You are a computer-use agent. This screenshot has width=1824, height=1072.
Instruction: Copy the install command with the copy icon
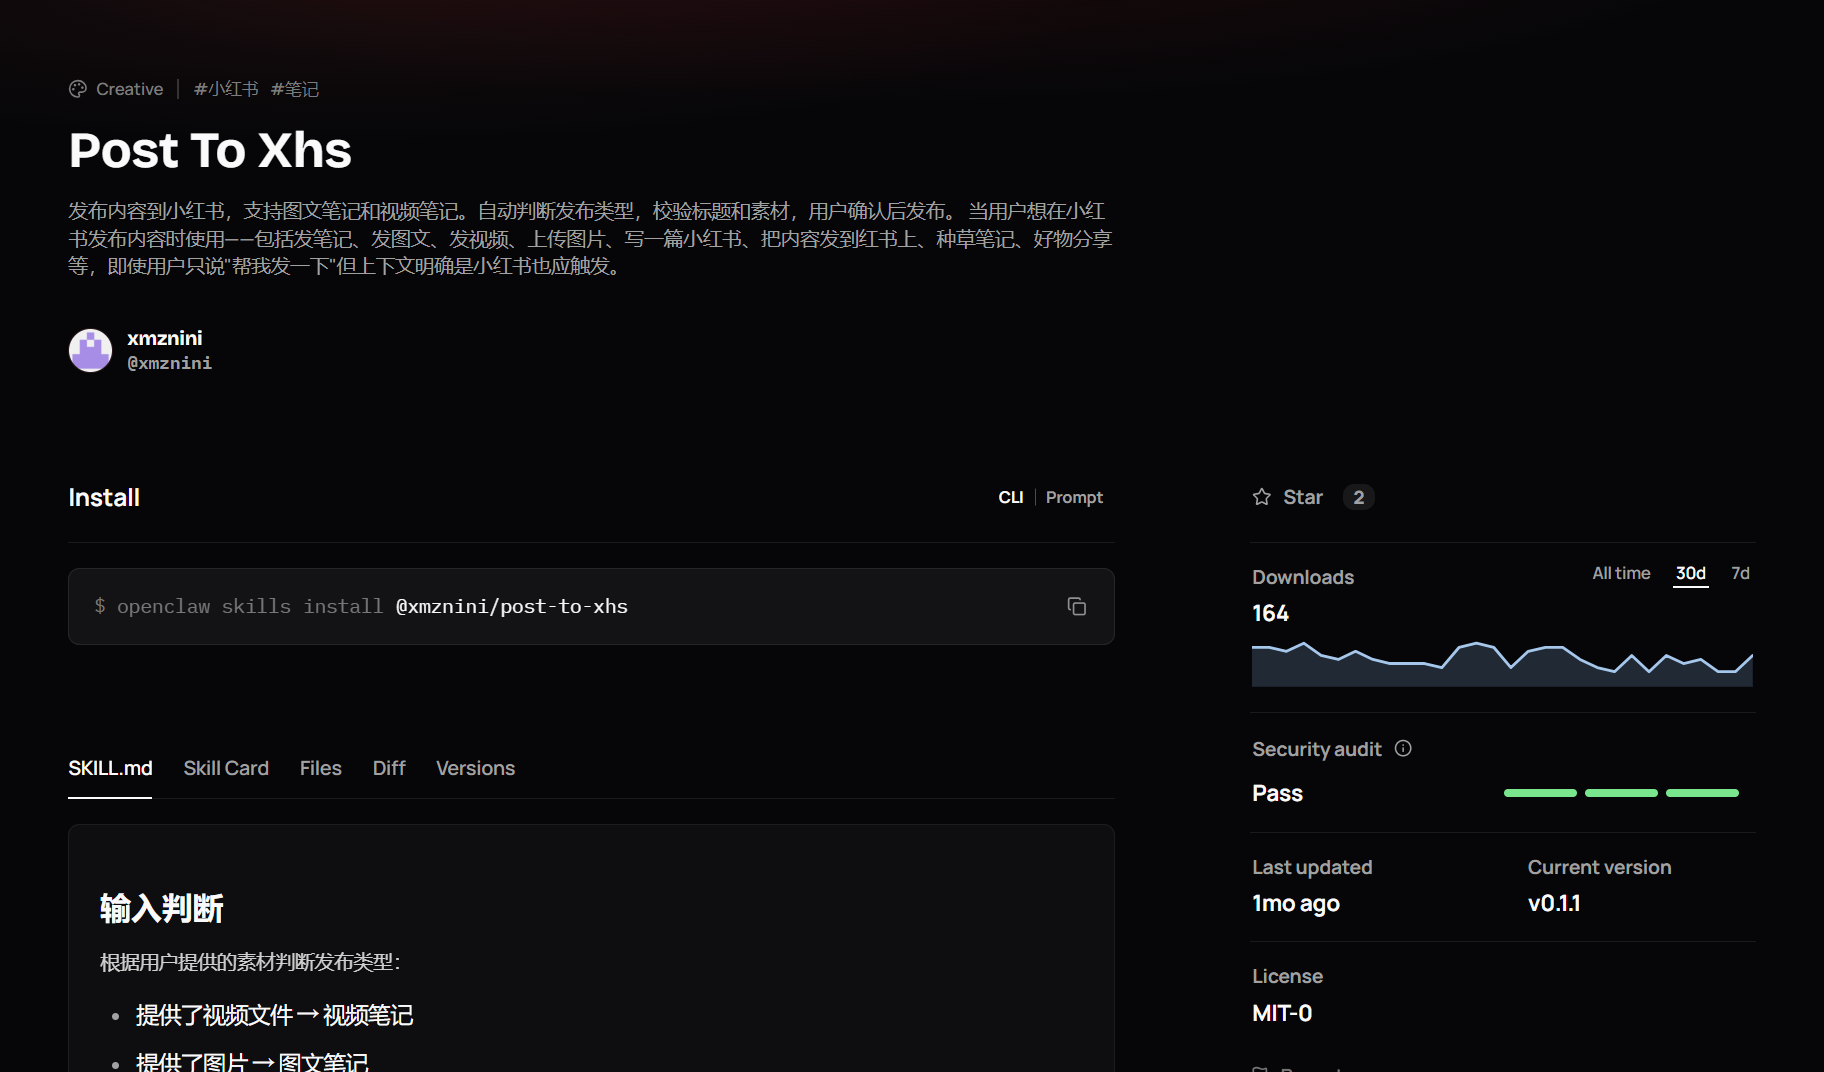pyautogui.click(x=1076, y=606)
